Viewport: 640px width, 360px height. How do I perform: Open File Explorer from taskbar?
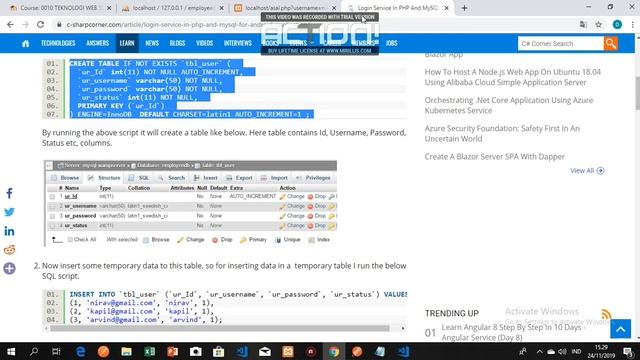(x=126, y=351)
